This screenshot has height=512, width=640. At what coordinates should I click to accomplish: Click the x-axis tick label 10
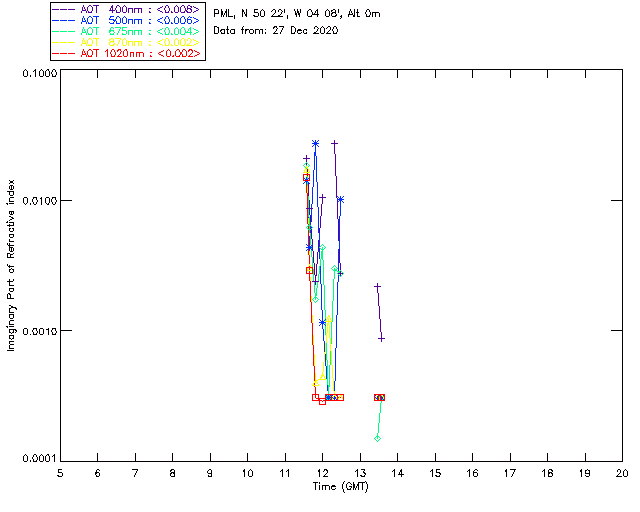tap(247, 473)
